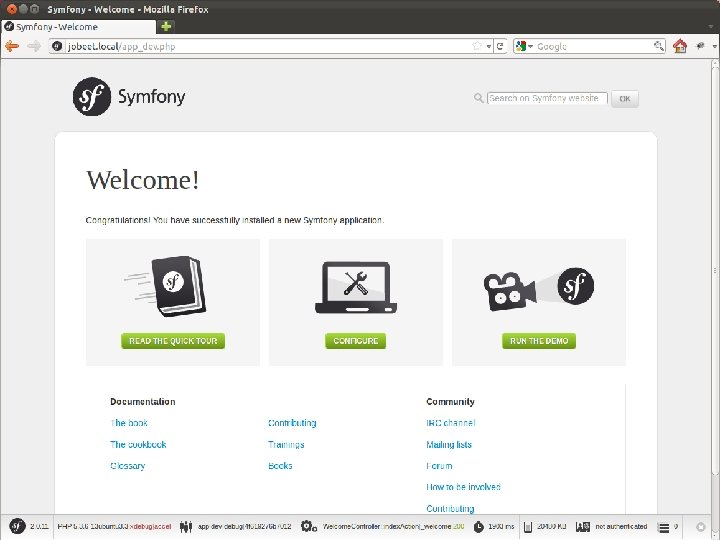The width and height of the screenshot is (720, 540).
Task: Click the READ THE QUICK TOUR button
Action: (x=173, y=341)
